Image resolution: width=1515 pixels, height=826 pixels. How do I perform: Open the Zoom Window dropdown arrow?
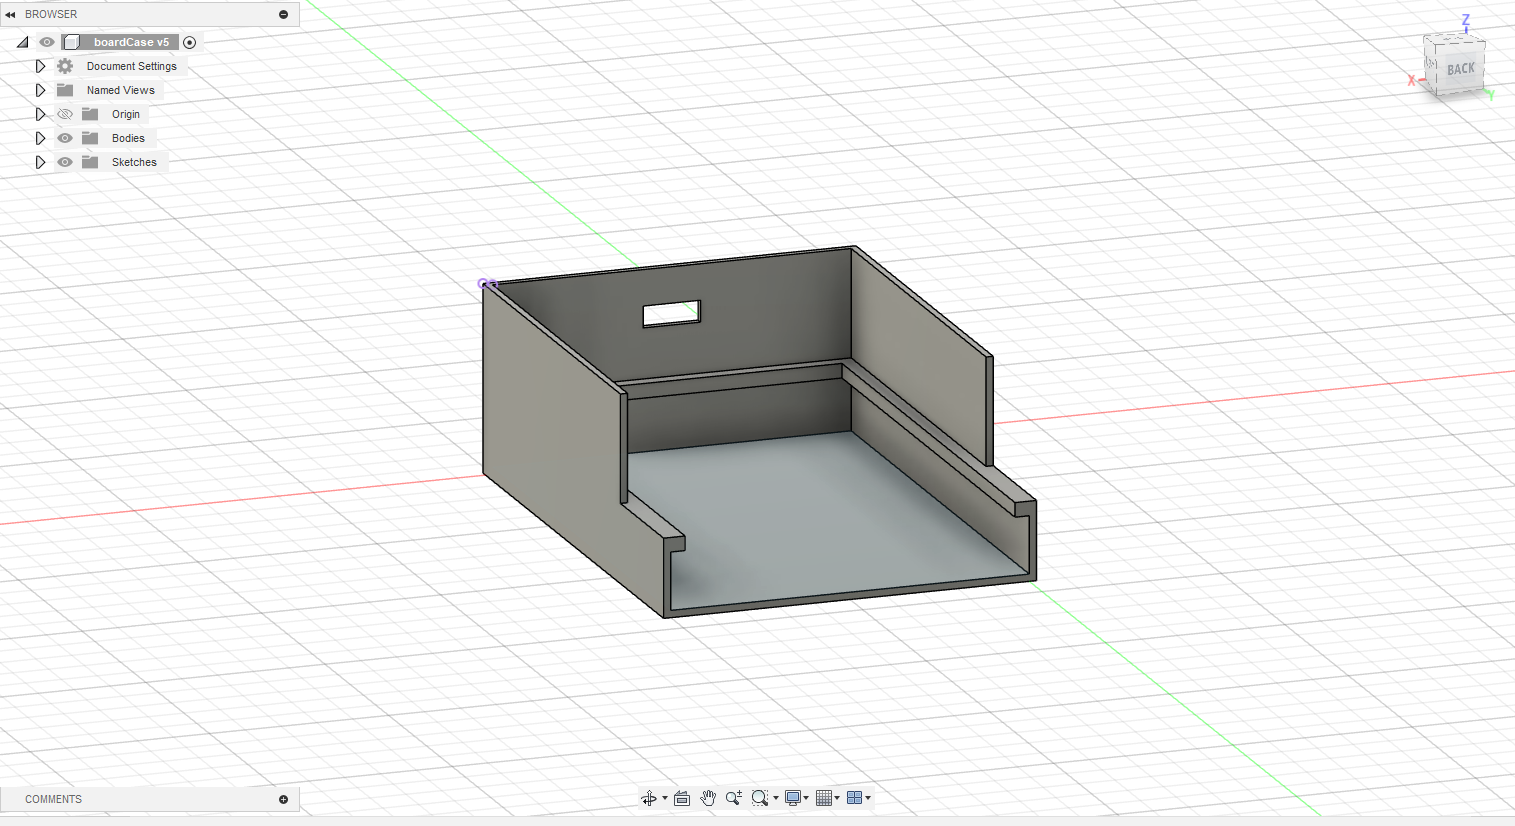[776, 798]
